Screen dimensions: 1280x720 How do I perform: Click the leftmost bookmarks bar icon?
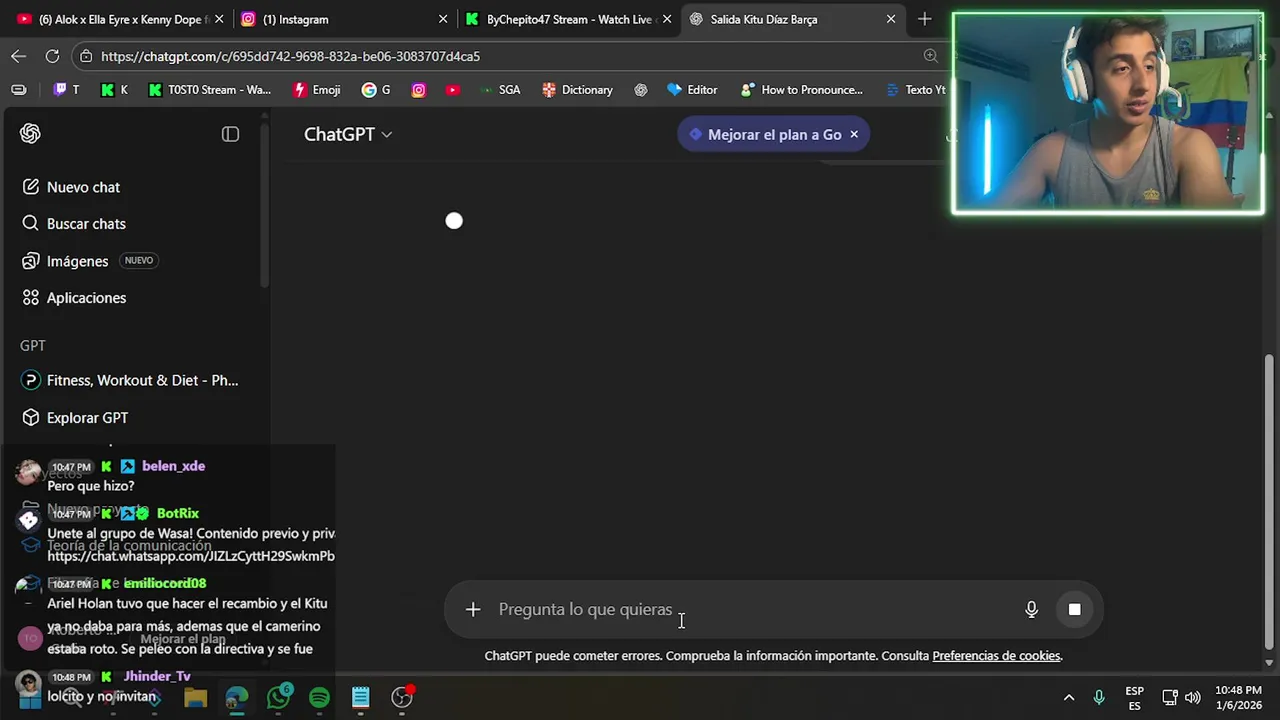[x=19, y=90]
